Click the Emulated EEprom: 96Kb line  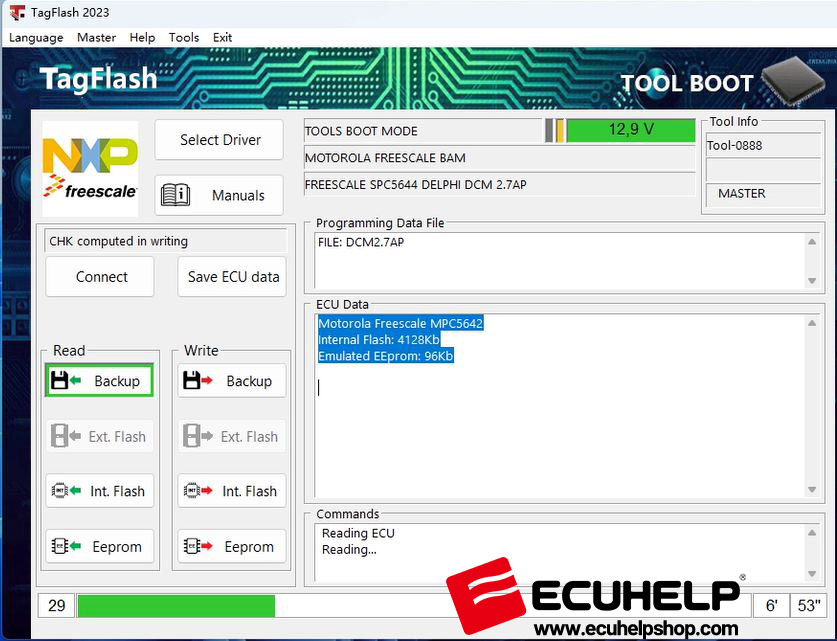point(385,356)
